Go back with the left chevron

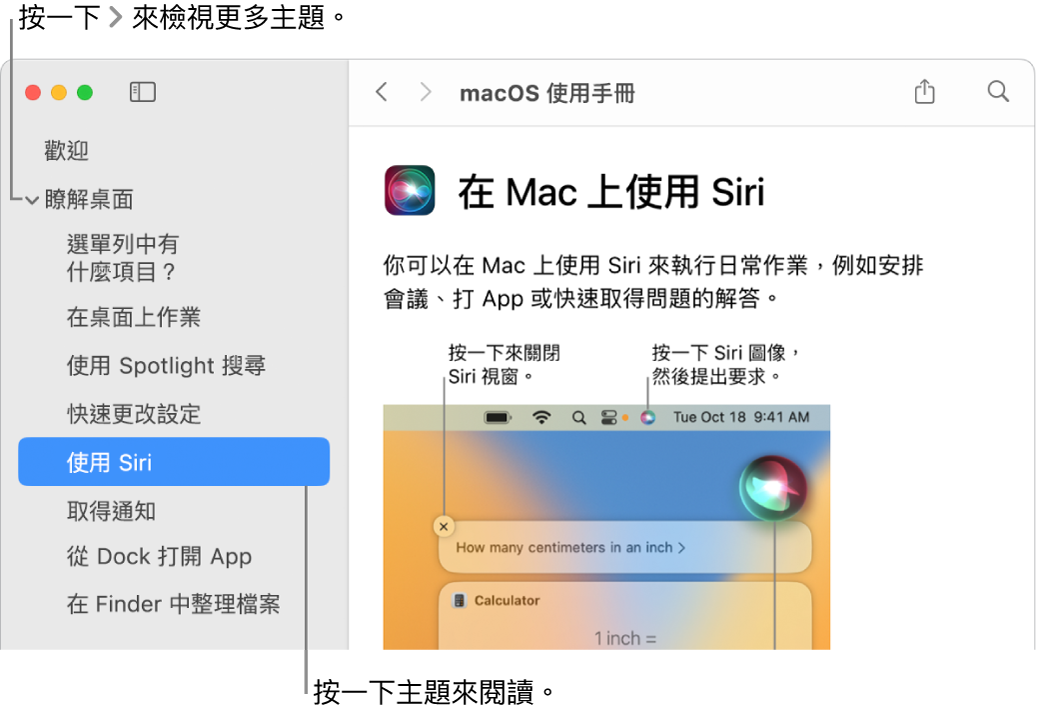(382, 92)
